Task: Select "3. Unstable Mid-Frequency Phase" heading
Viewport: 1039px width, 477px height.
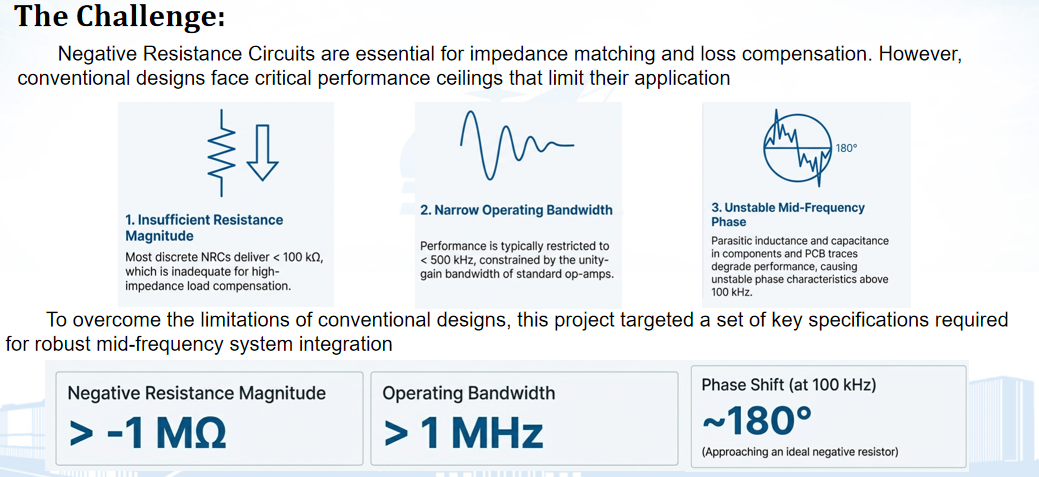Action: pos(788,214)
